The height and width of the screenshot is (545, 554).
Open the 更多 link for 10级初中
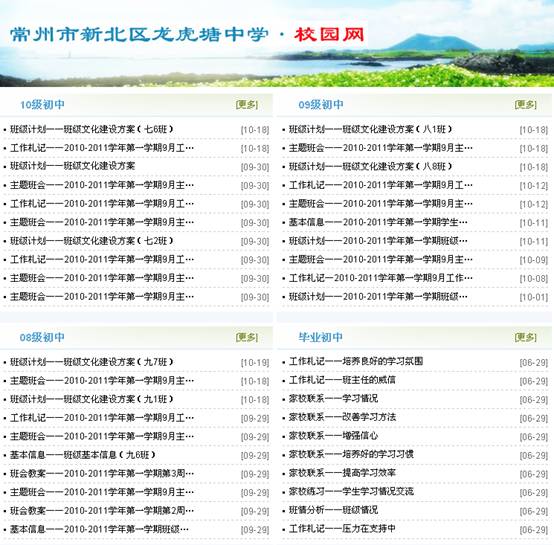247,105
